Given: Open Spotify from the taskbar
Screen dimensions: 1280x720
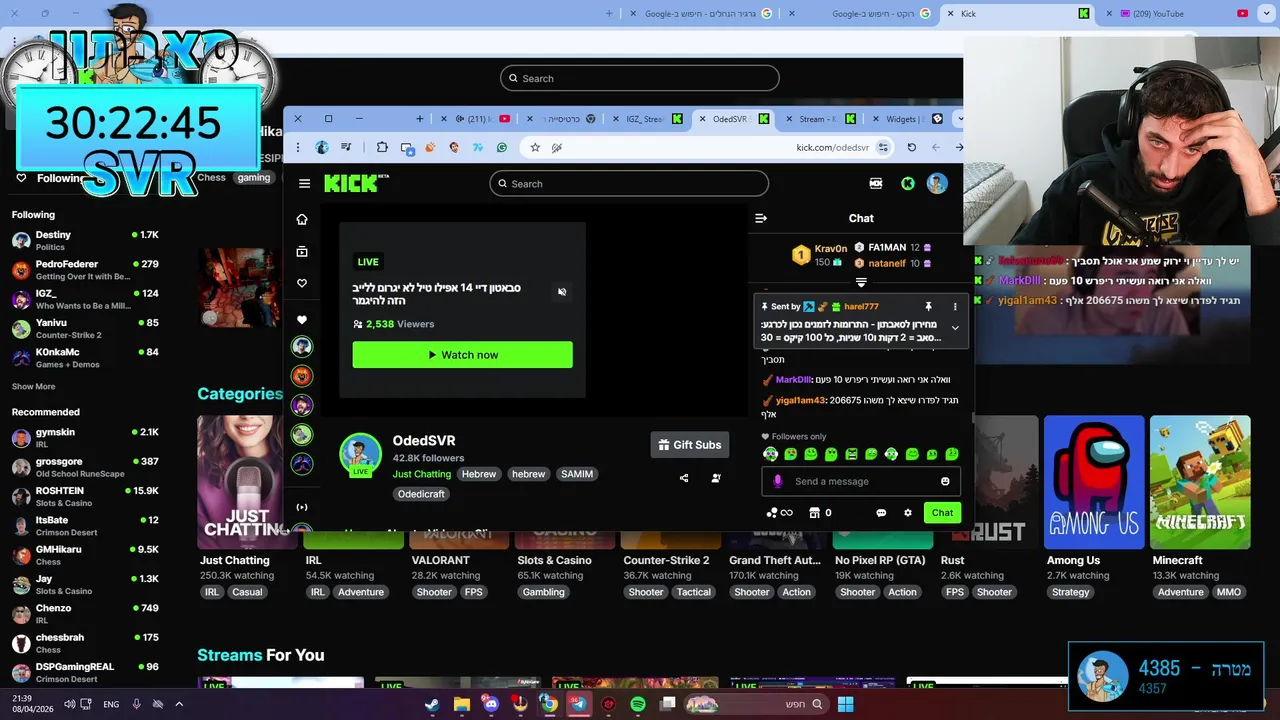Looking at the screenshot, I should pos(638,704).
